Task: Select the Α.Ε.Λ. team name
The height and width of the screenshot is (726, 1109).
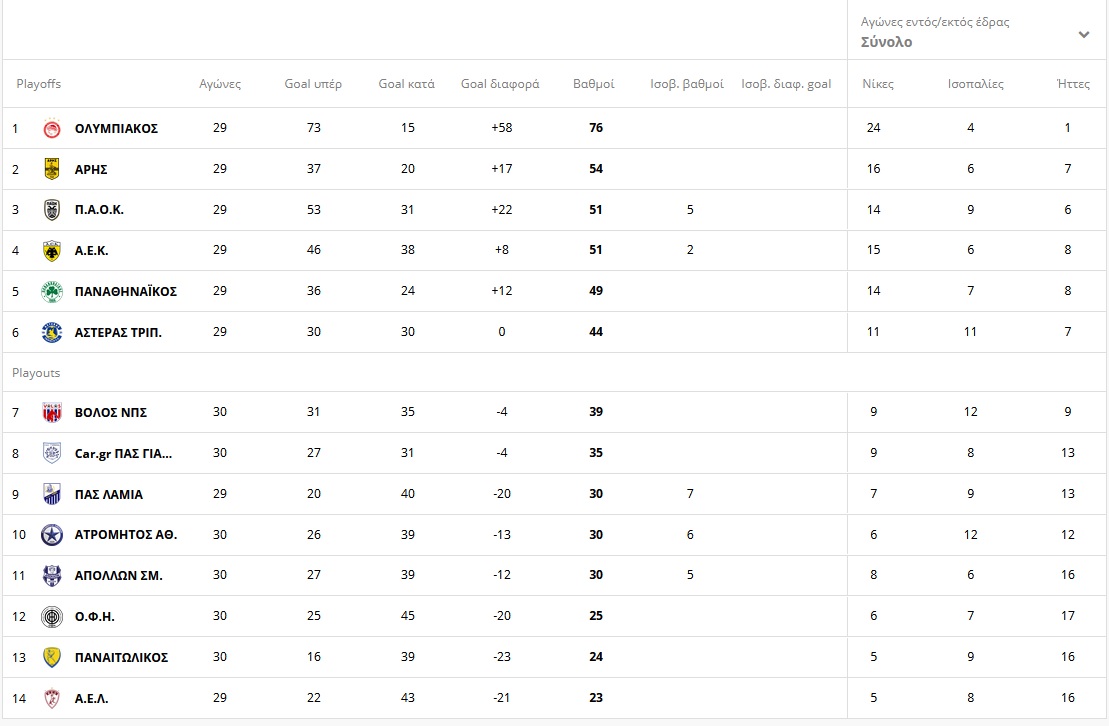Action: (91, 698)
